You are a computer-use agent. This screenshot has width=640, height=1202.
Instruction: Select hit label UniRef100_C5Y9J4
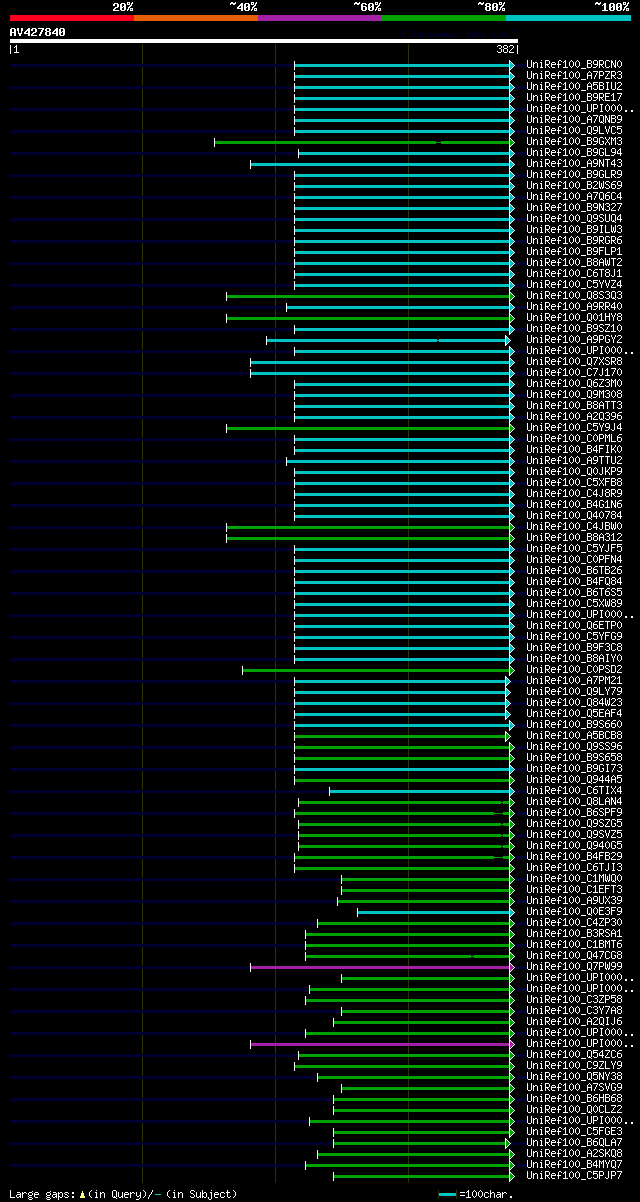click(x=575, y=428)
